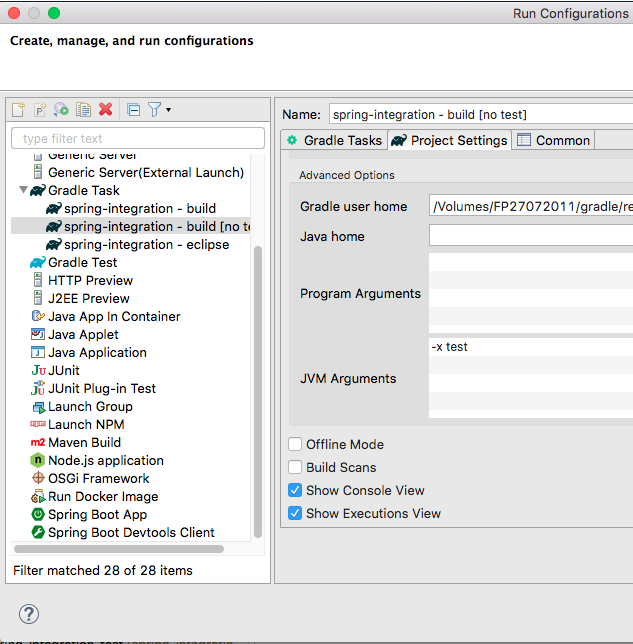This screenshot has height=644, width=633.
Task: Click the Spring Boot Devtools Client icon
Action: pos(38,532)
